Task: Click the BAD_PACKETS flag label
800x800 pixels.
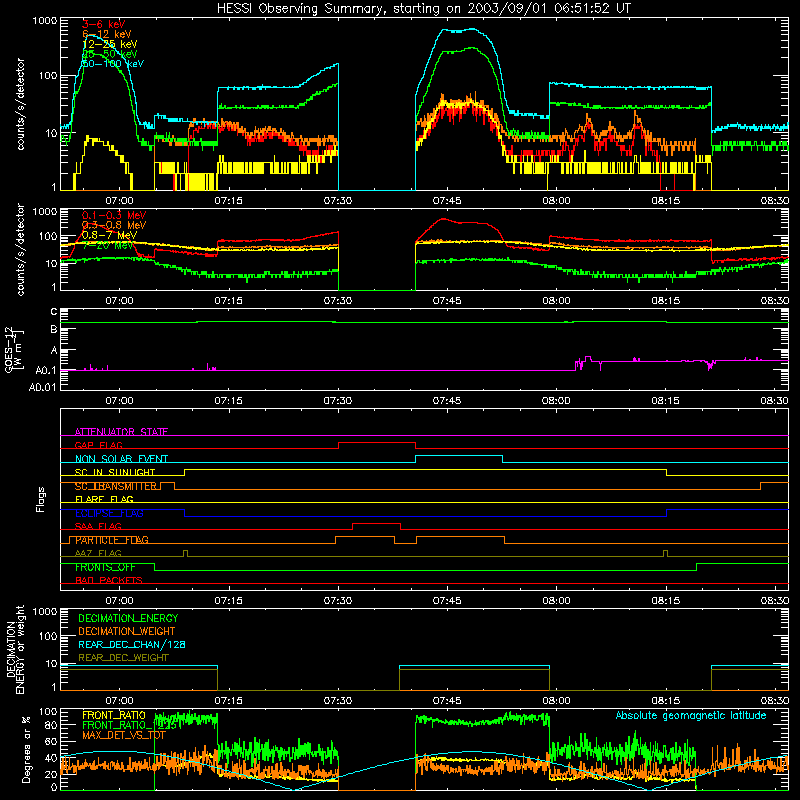Action: (109, 581)
